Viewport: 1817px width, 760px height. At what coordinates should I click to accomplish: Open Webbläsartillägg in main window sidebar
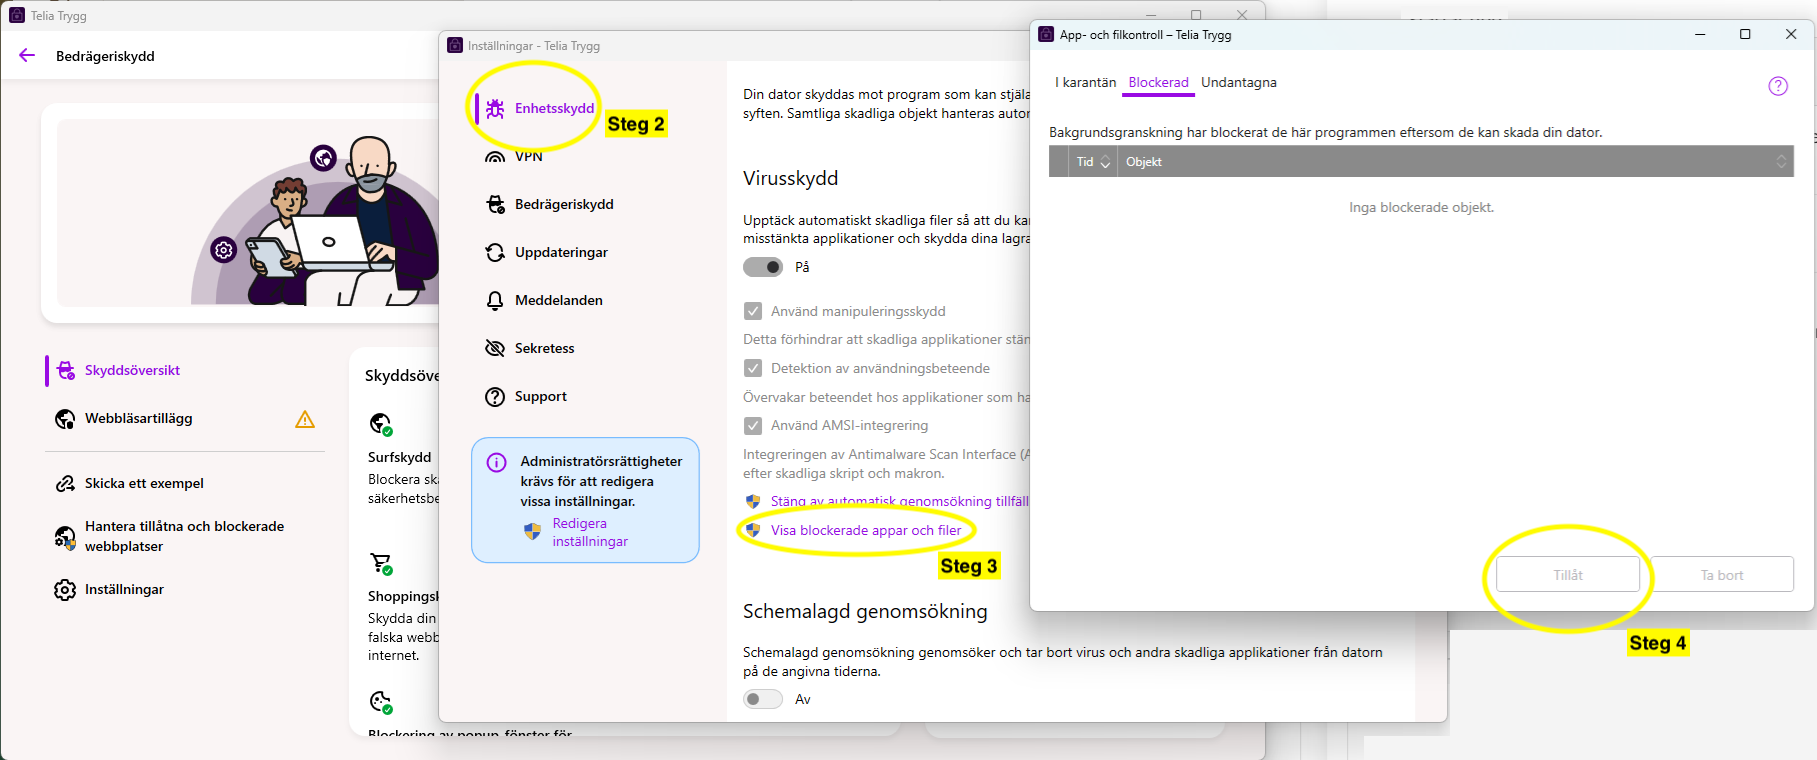(x=138, y=418)
